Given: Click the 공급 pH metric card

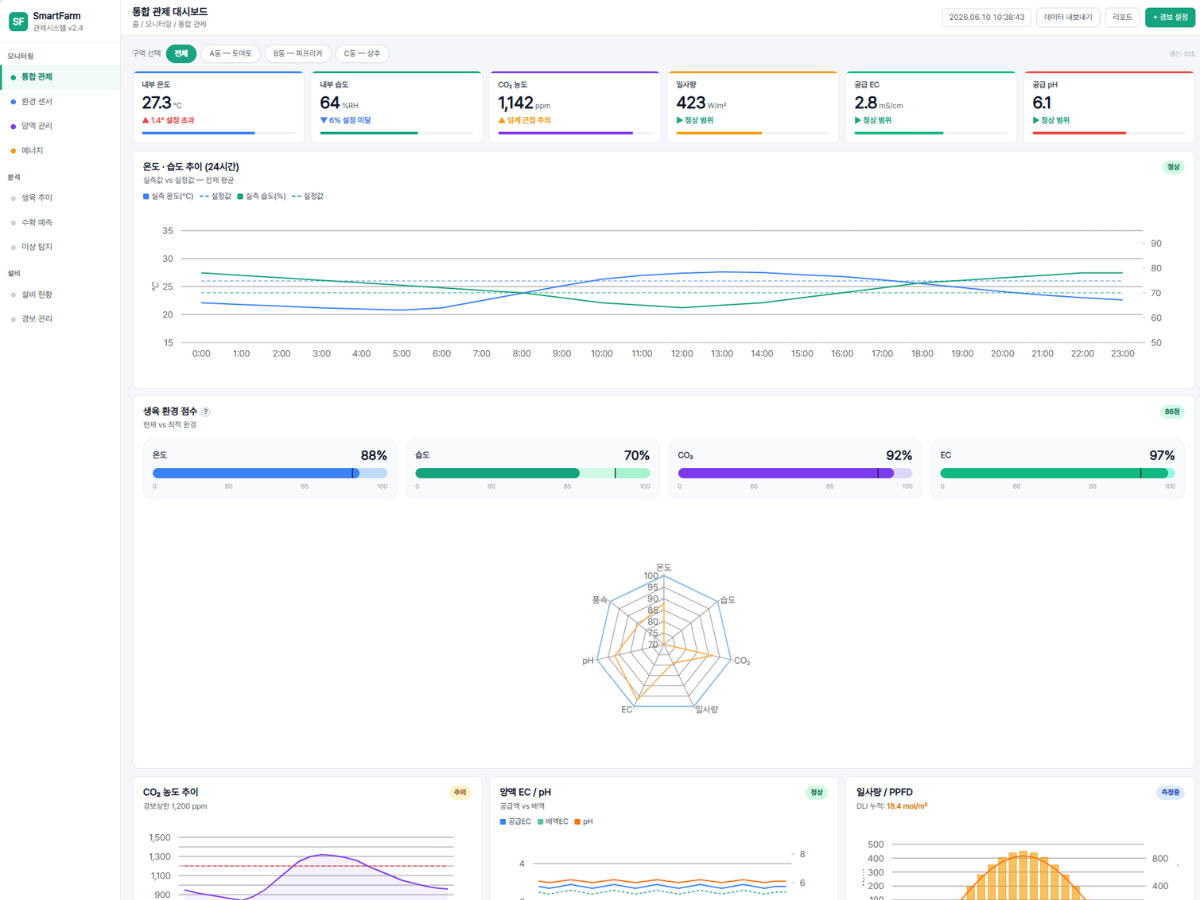Looking at the screenshot, I should [x=1109, y=107].
